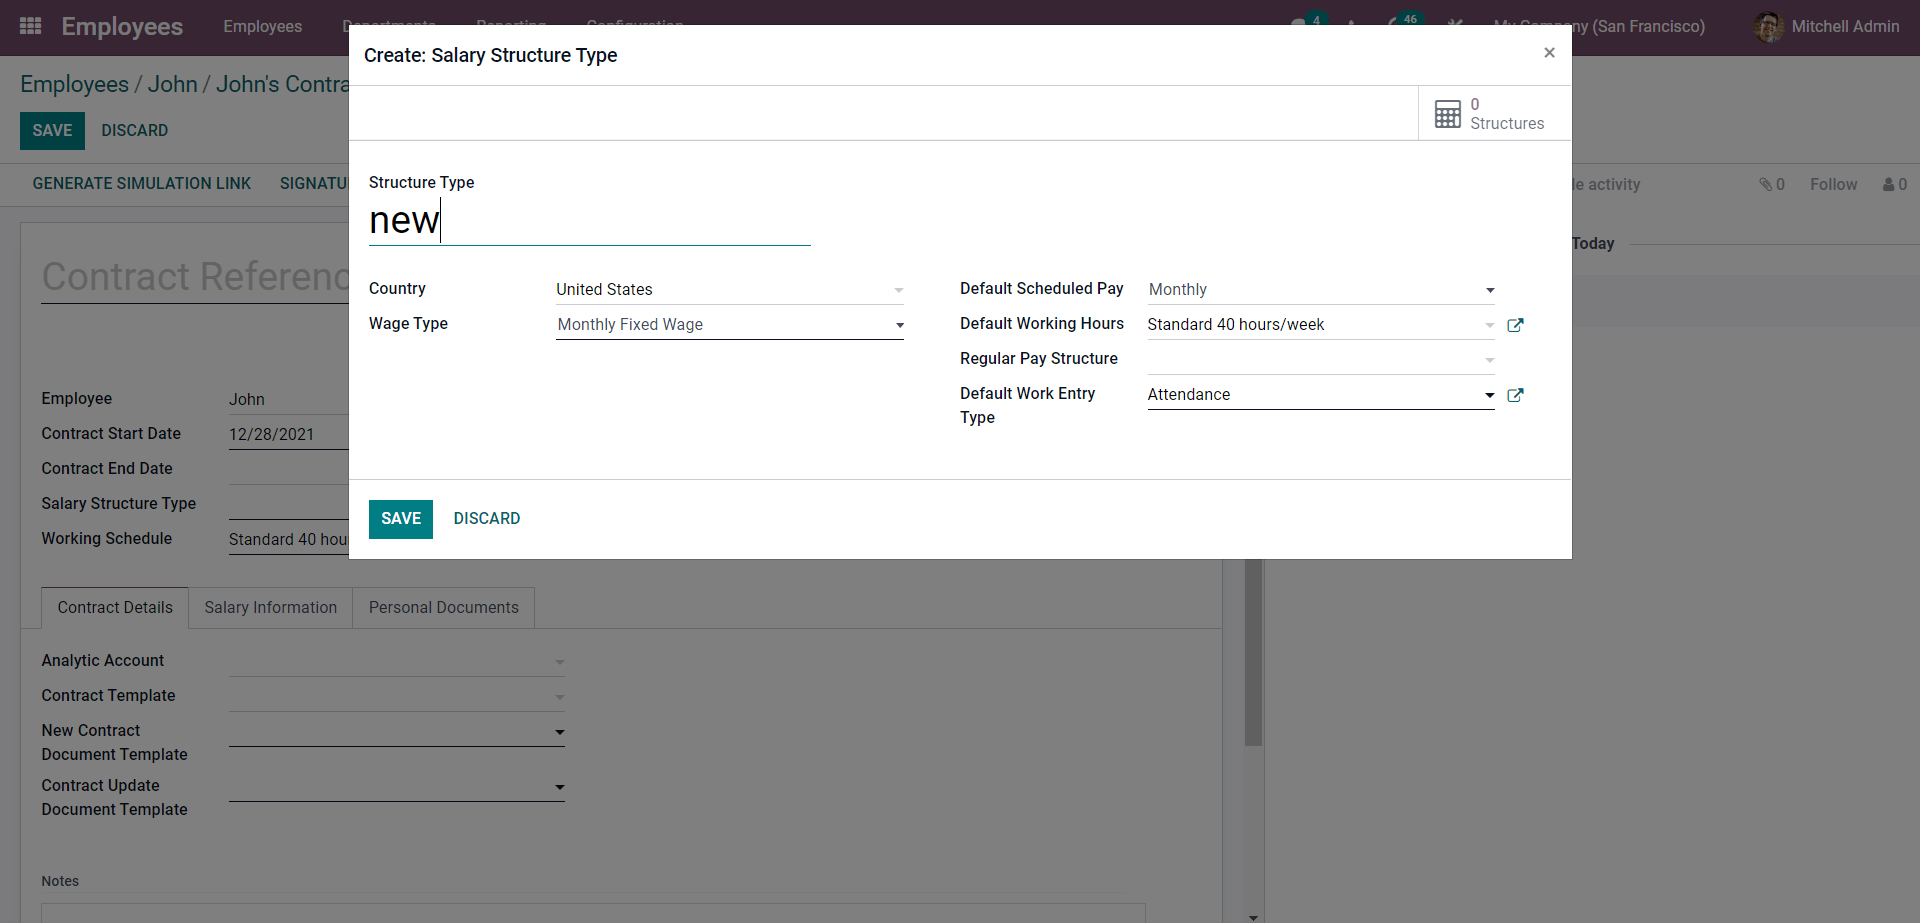
Task: Save the new salary structure type
Action: (400, 519)
